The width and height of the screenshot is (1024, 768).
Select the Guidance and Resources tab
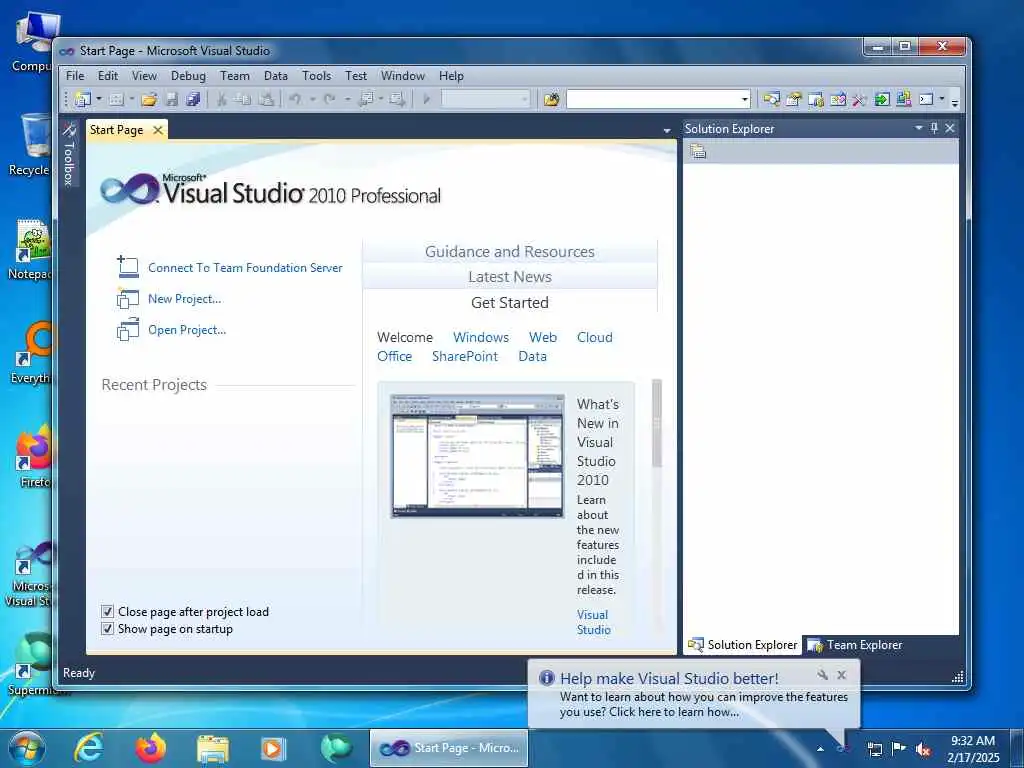click(x=509, y=251)
